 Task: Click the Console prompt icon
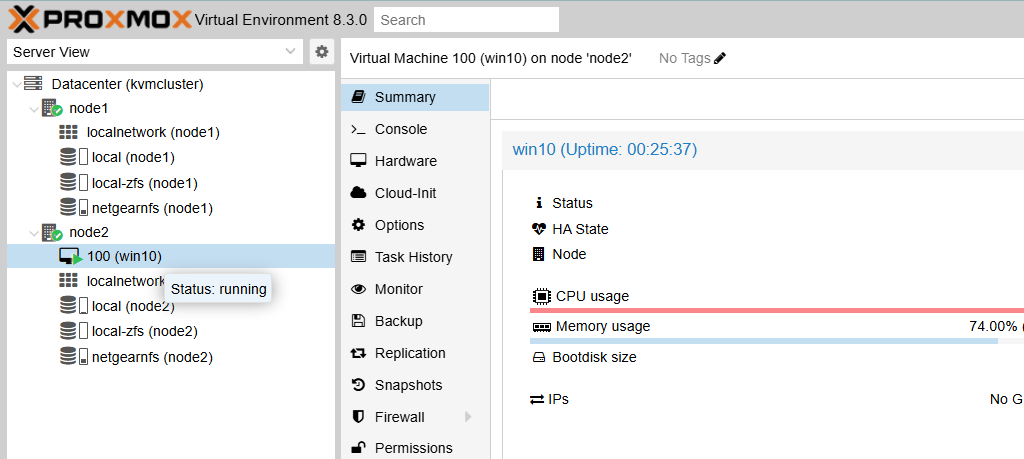tap(358, 129)
